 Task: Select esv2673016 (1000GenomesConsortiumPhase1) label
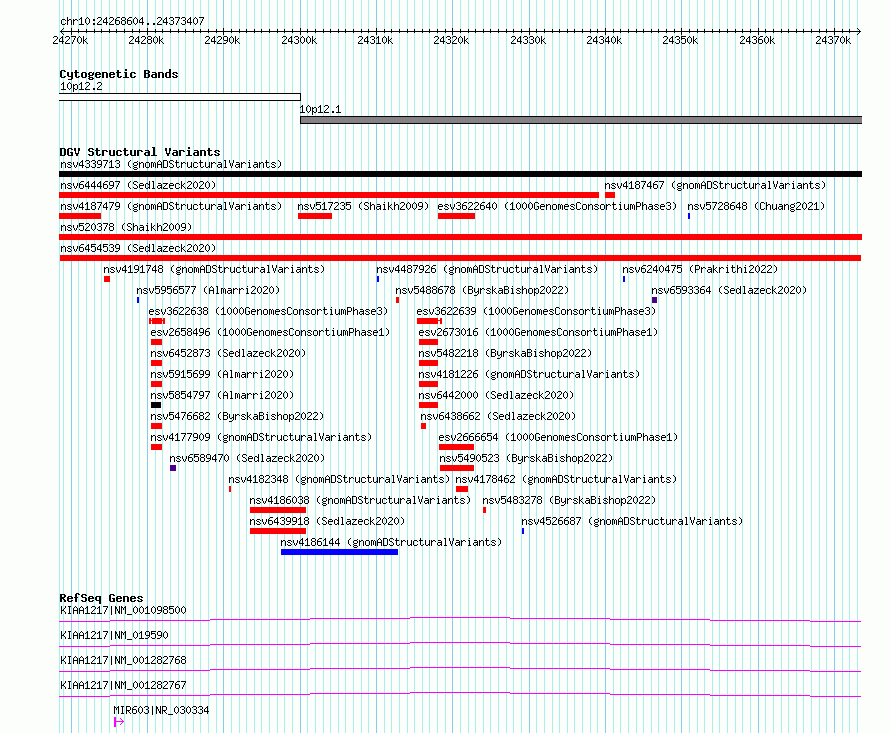pyautogui.click(x=538, y=332)
